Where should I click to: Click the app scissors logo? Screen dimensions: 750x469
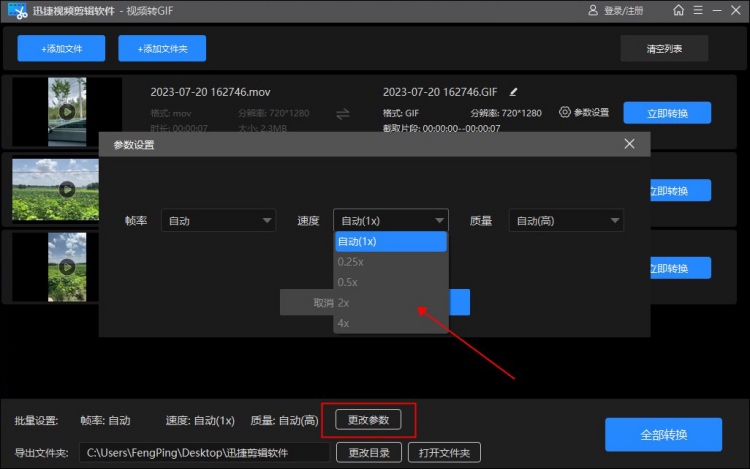[x=17, y=11]
